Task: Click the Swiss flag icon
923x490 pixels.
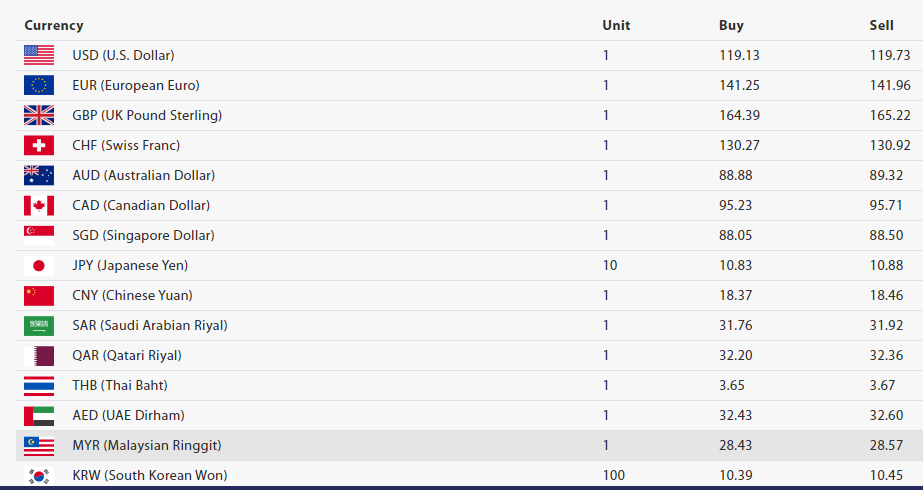Action: [39, 146]
